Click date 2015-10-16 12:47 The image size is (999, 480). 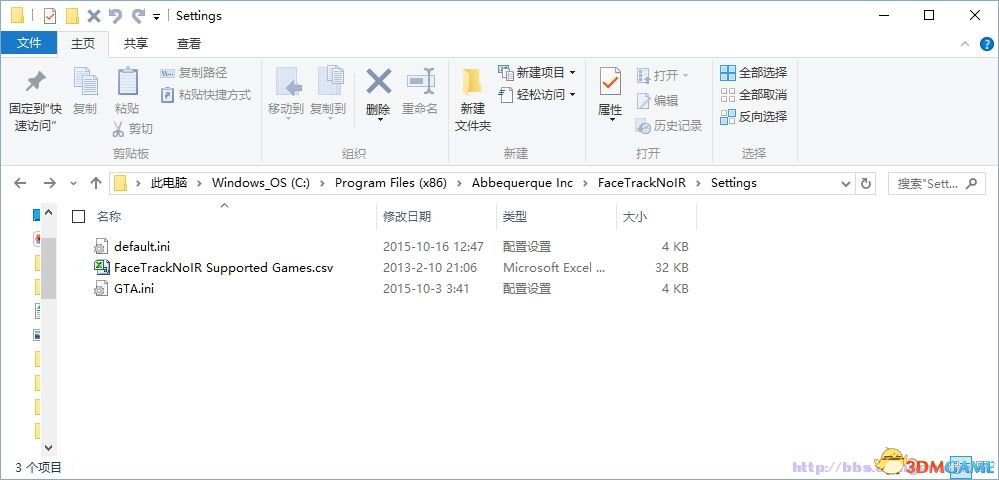(x=433, y=247)
